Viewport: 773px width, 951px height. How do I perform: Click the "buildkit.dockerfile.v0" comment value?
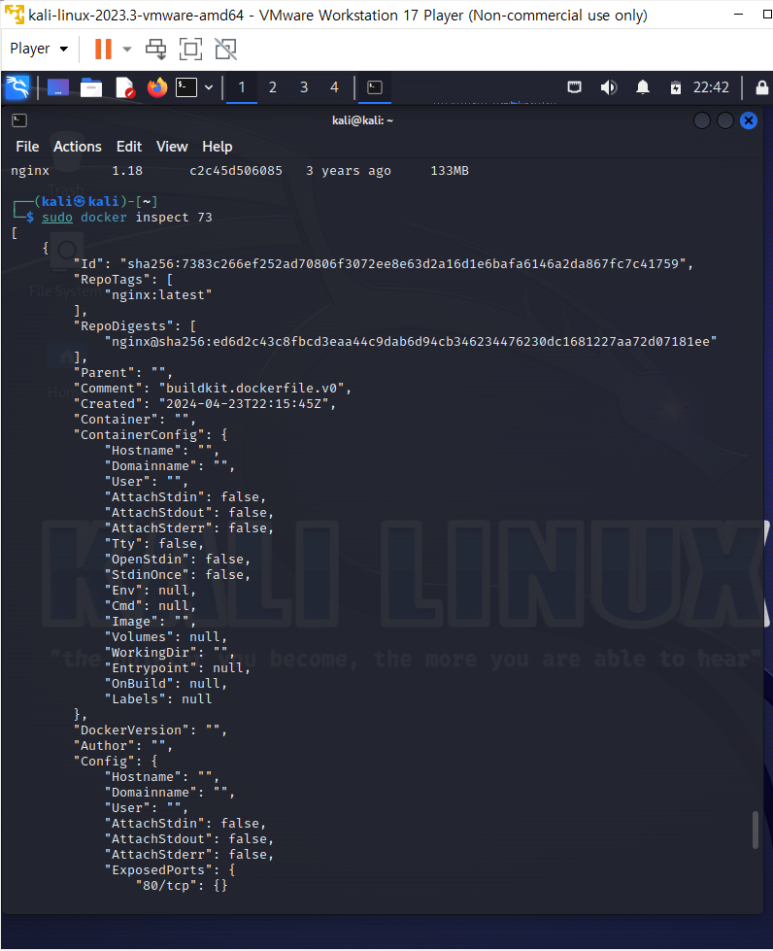point(252,388)
